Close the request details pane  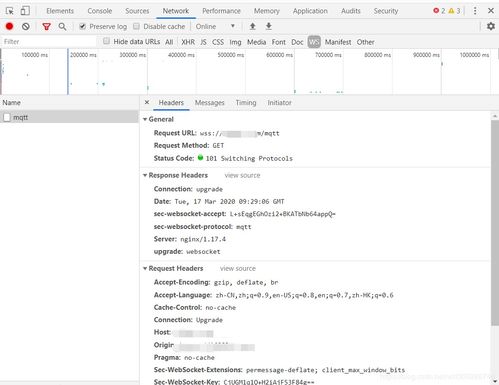[147, 102]
